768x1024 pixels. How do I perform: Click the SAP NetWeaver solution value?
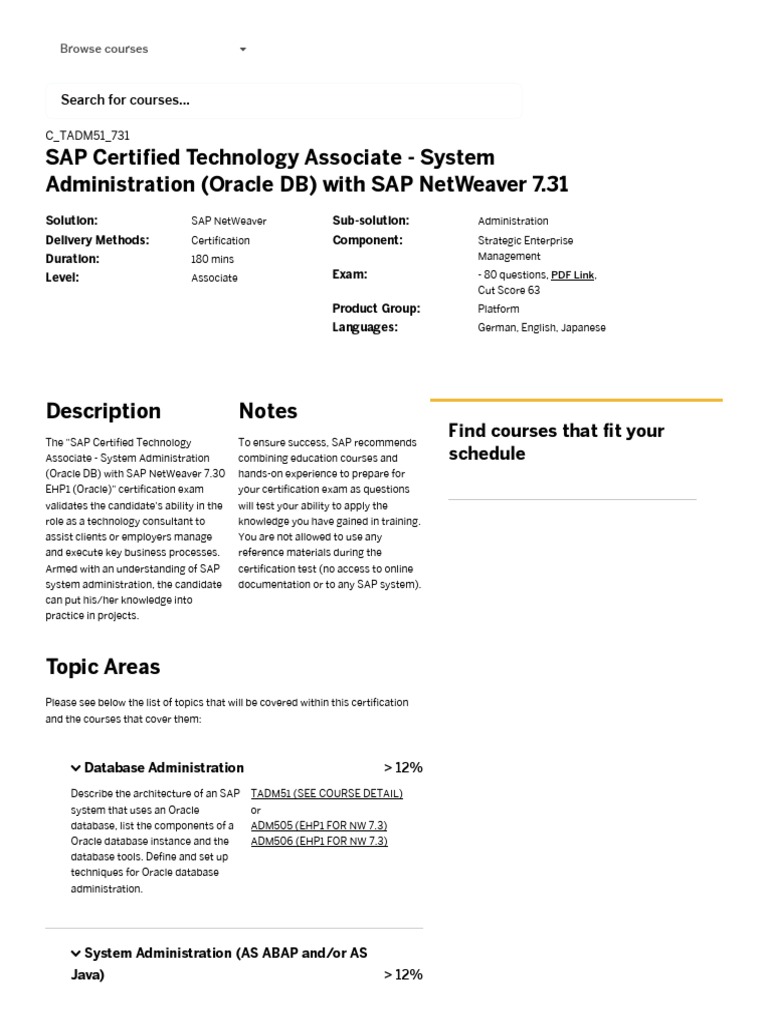click(229, 221)
